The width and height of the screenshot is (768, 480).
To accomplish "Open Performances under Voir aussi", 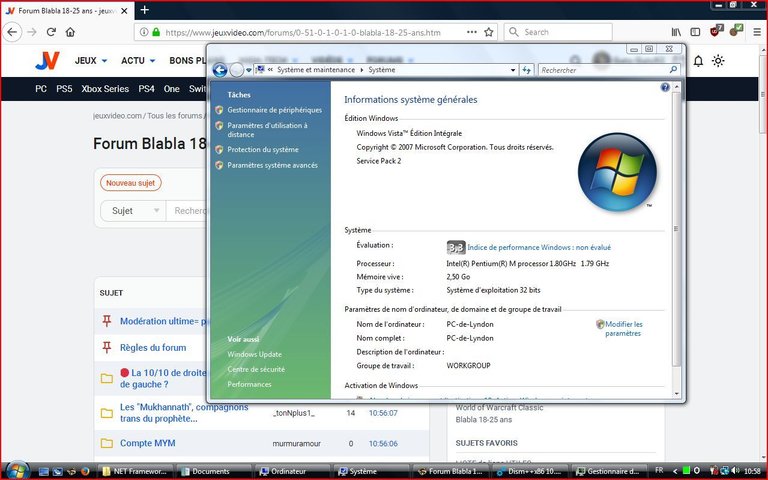I will [249, 384].
